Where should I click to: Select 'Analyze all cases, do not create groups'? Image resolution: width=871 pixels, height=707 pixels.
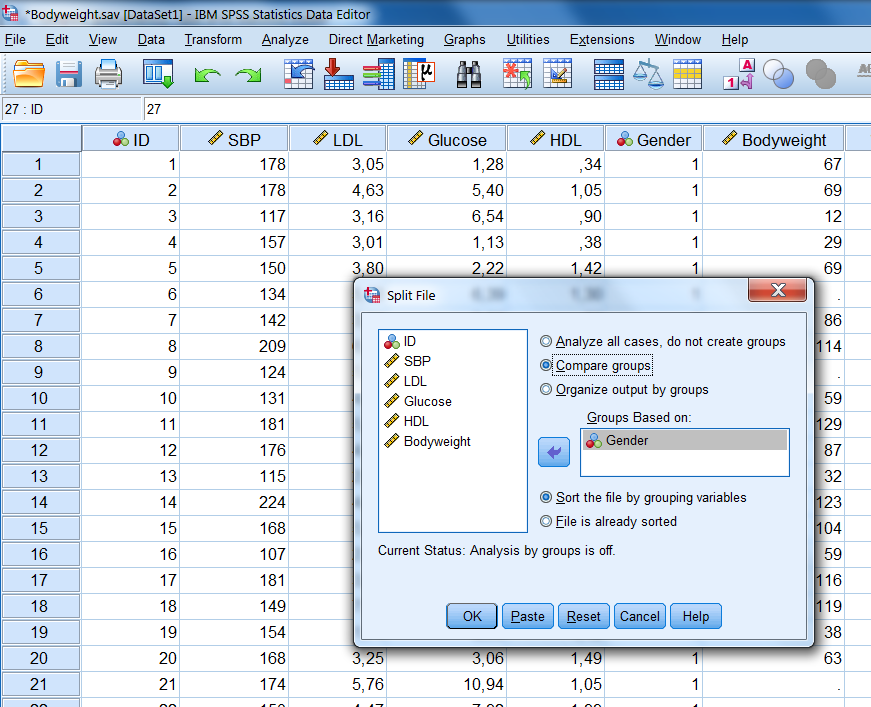click(546, 342)
